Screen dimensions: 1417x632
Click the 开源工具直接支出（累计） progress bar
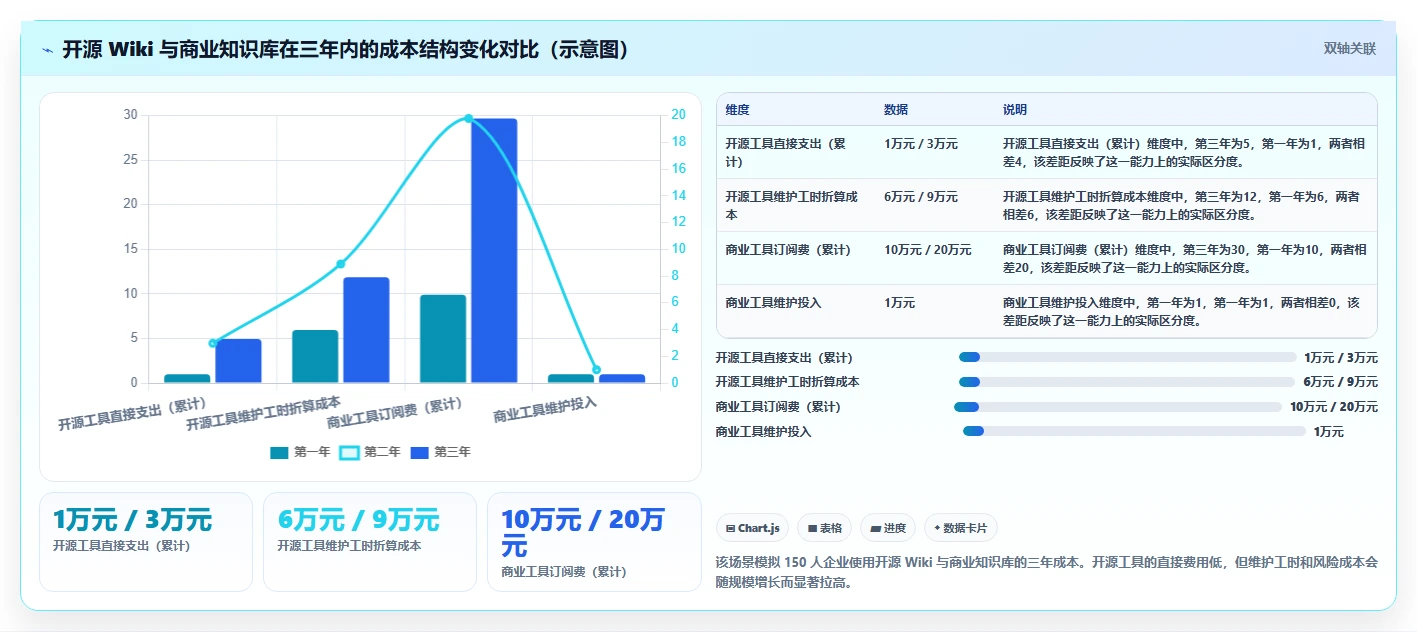click(1127, 357)
